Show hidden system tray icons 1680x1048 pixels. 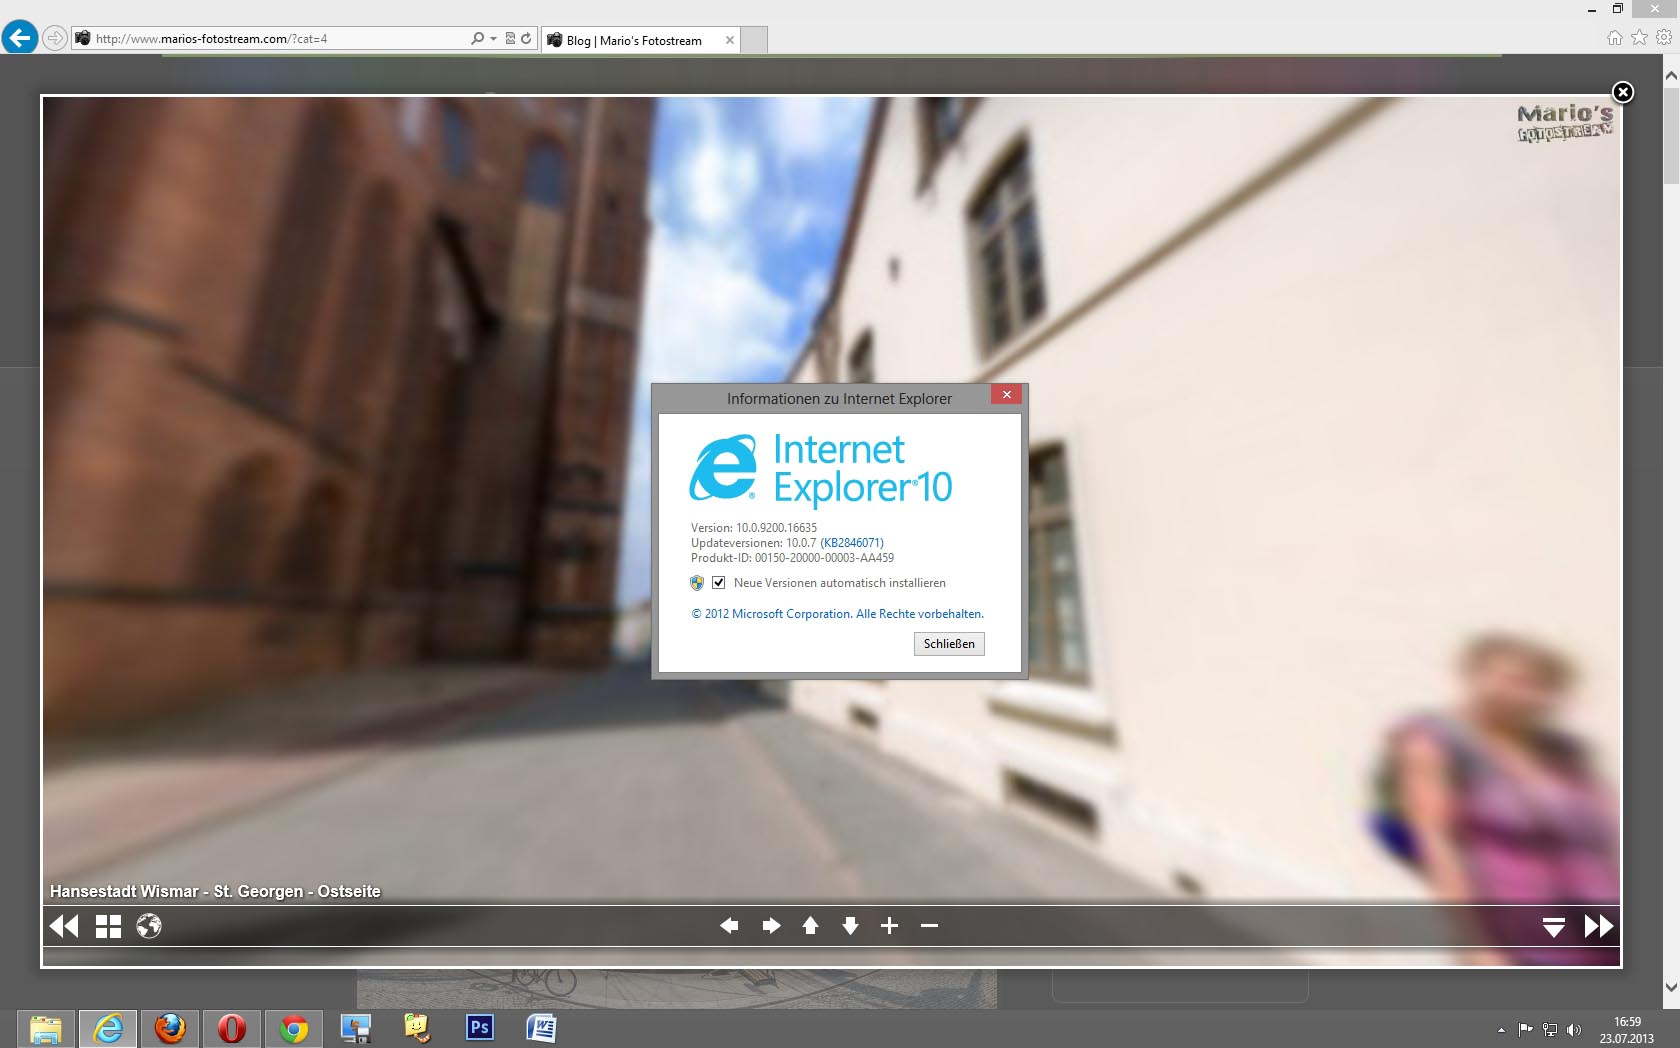tap(1501, 1030)
